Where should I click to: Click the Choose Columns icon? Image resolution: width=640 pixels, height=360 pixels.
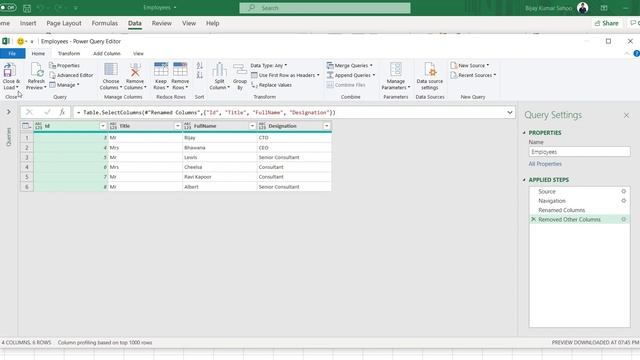pyautogui.click(x=111, y=70)
